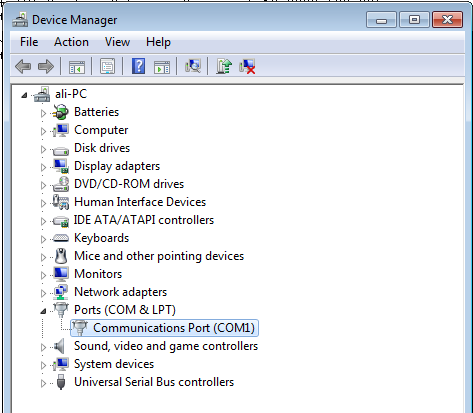Select the Network adapters item
Viewport: 473px width, 413px height.
click(120, 292)
